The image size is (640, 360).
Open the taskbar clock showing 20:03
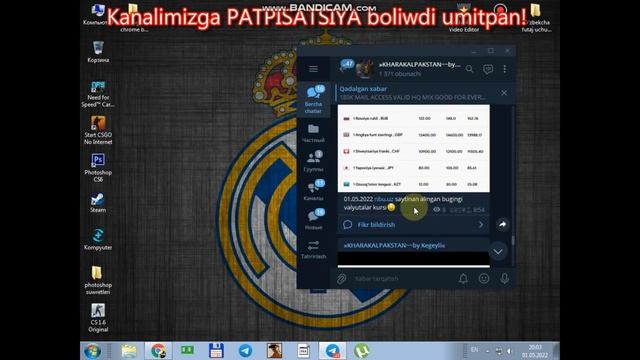click(x=535, y=351)
